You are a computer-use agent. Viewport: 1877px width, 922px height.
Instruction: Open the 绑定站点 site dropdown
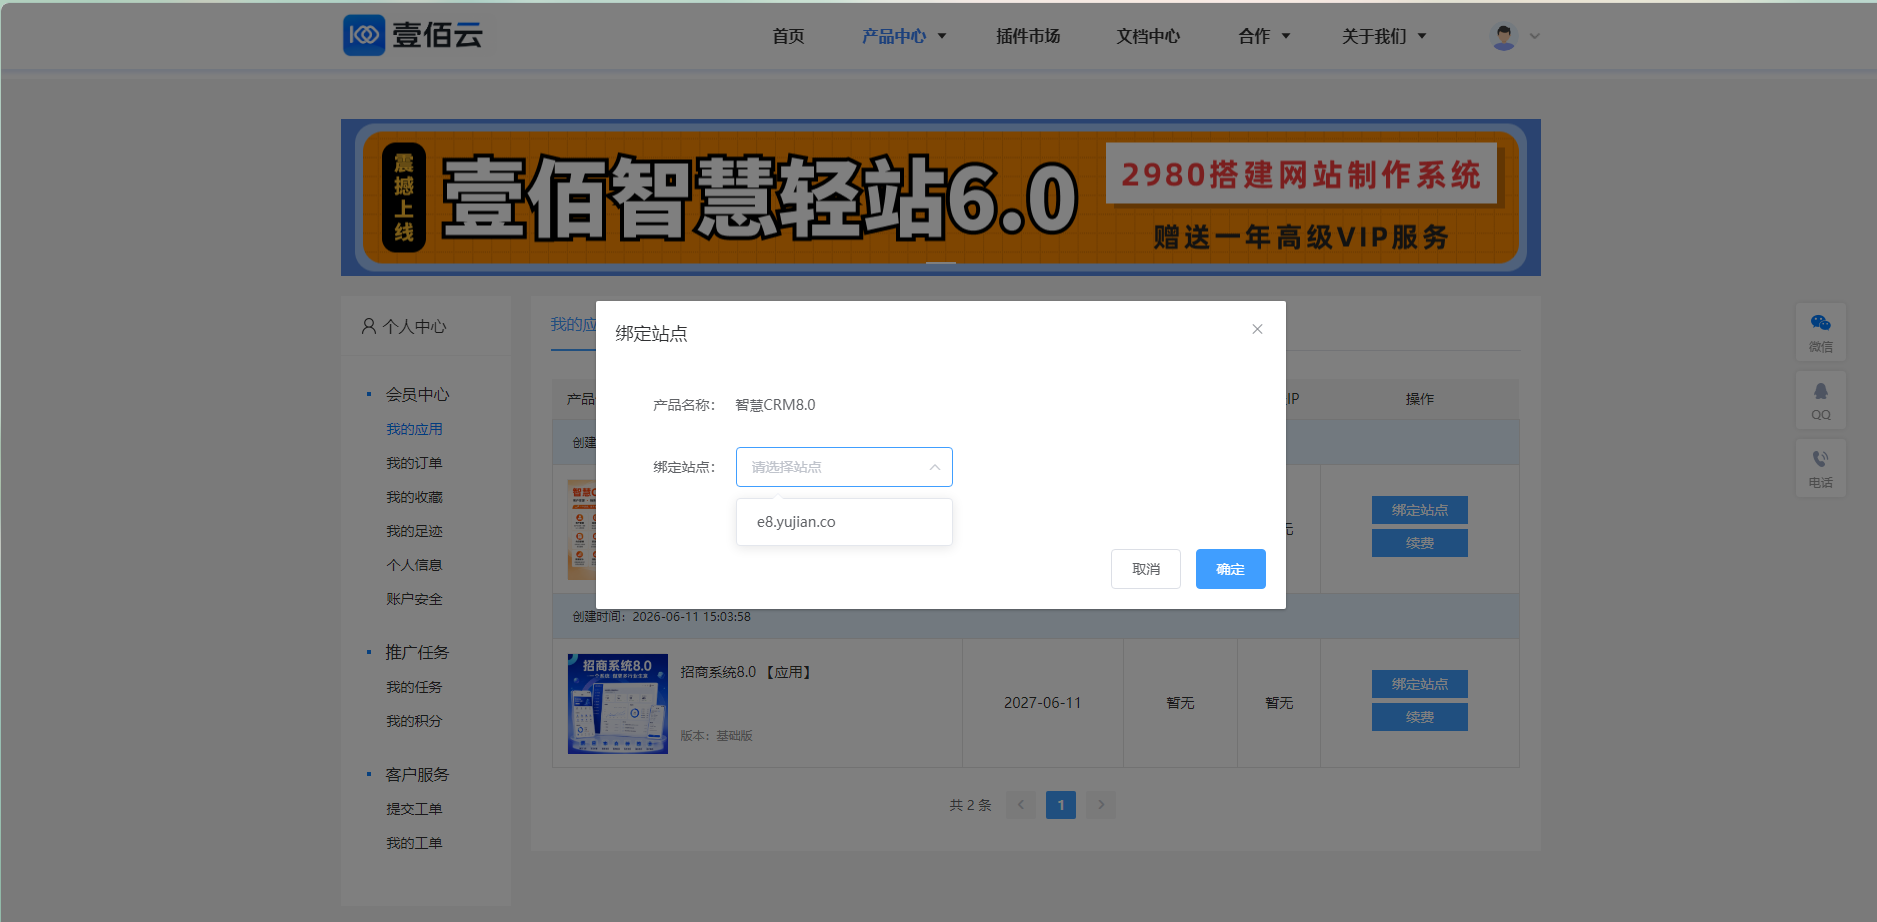pos(844,467)
